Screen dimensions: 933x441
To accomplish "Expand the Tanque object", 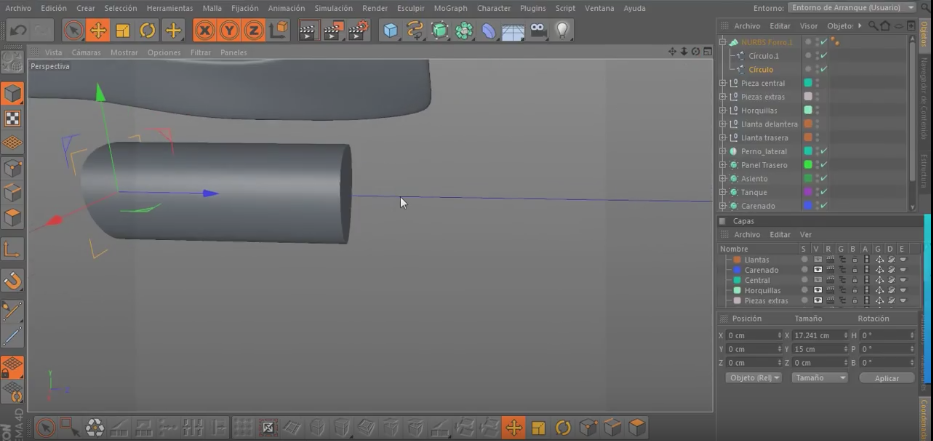I will (x=722, y=192).
